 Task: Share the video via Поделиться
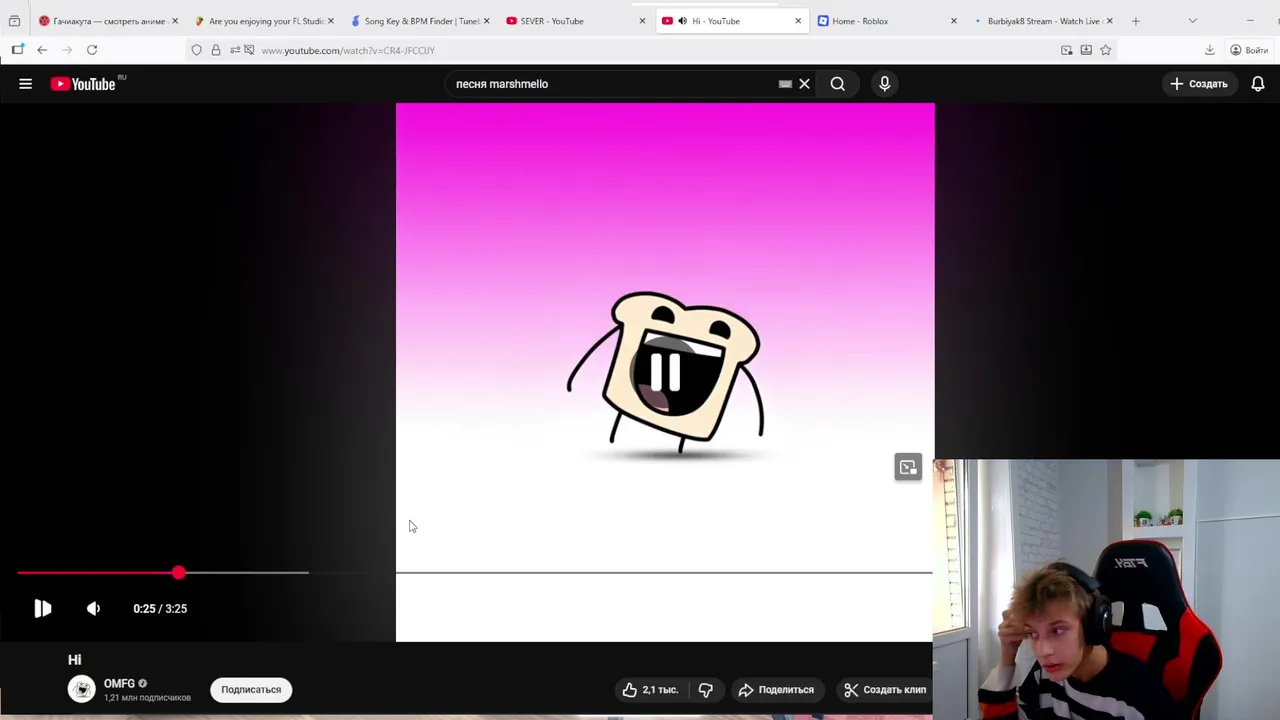click(776, 689)
